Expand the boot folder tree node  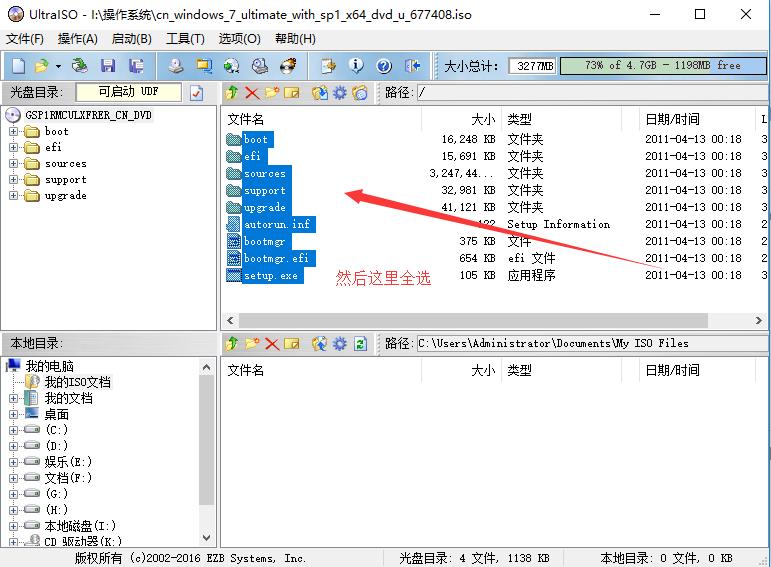13,131
